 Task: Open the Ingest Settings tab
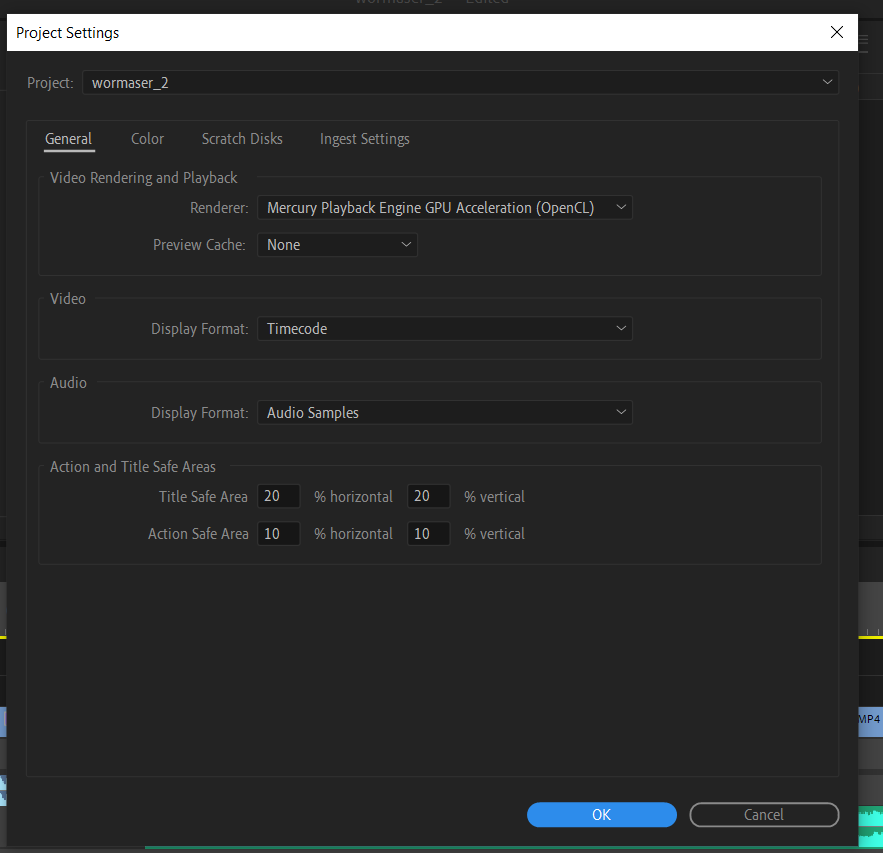click(x=364, y=139)
